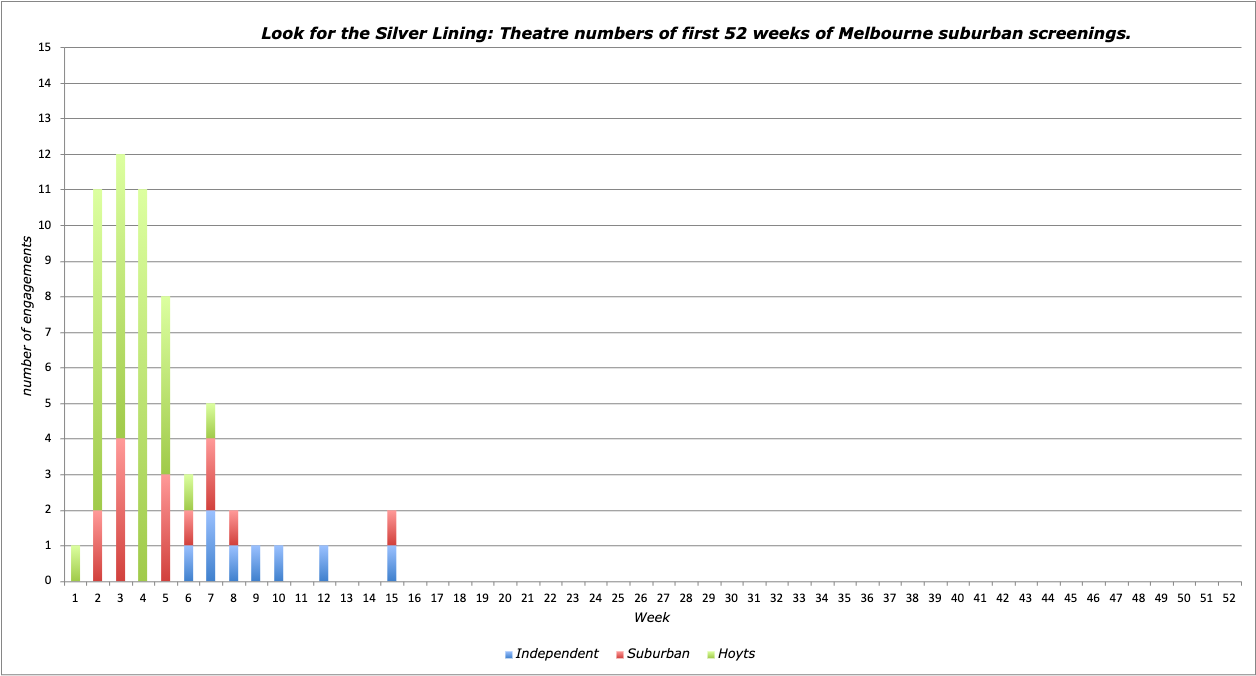Image resolution: width=1256 pixels, height=676 pixels.
Task: Select the Suburban legend label
Action: click(x=658, y=654)
